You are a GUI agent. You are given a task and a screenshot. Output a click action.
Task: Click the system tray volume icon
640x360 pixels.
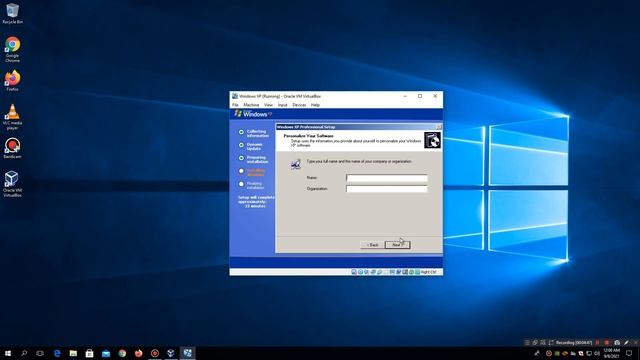(x=597, y=353)
